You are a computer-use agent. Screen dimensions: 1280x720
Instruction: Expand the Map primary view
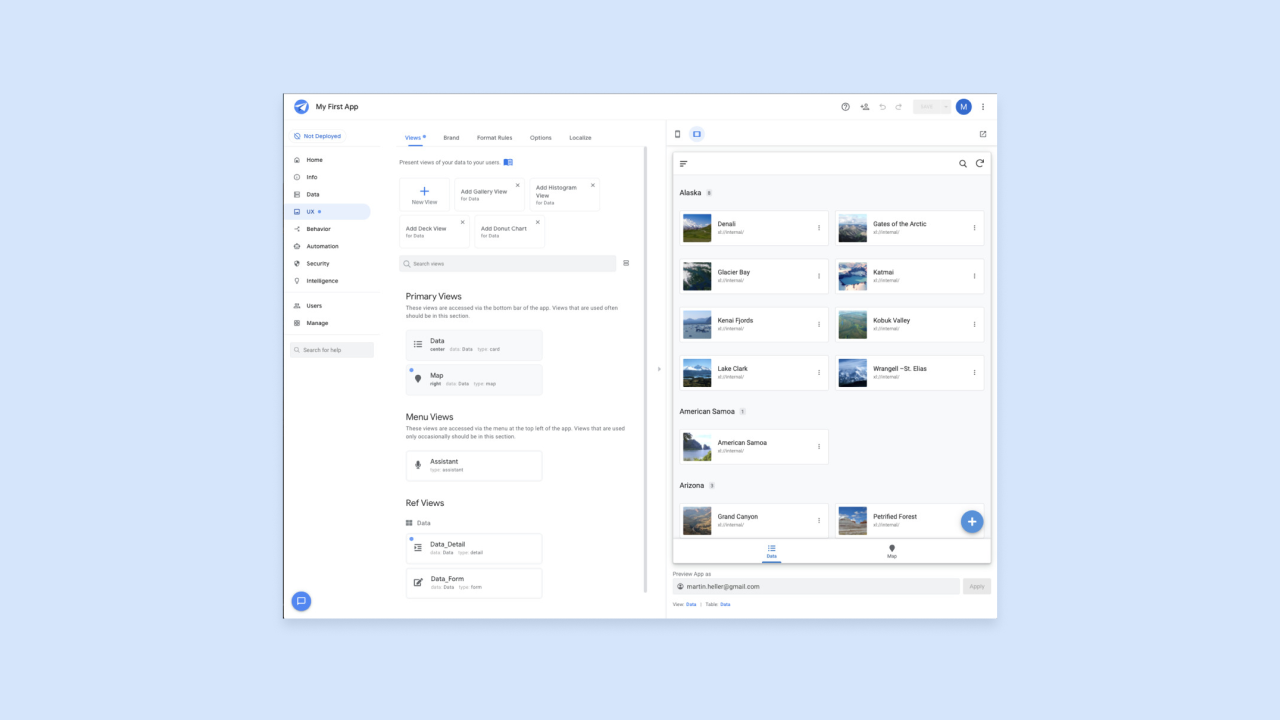[x=474, y=379]
